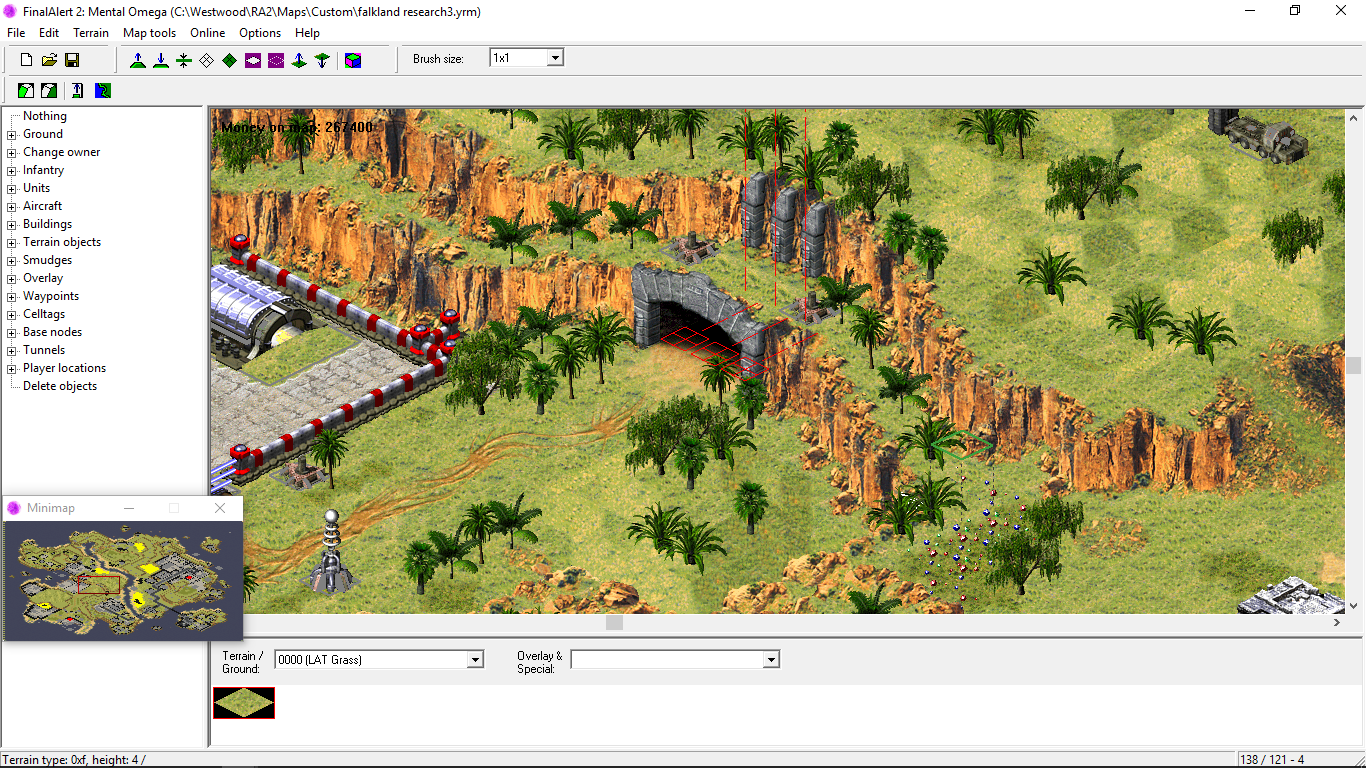Open the Map tools menu
The height and width of the screenshot is (768, 1366).
click(x=149, y=33)
